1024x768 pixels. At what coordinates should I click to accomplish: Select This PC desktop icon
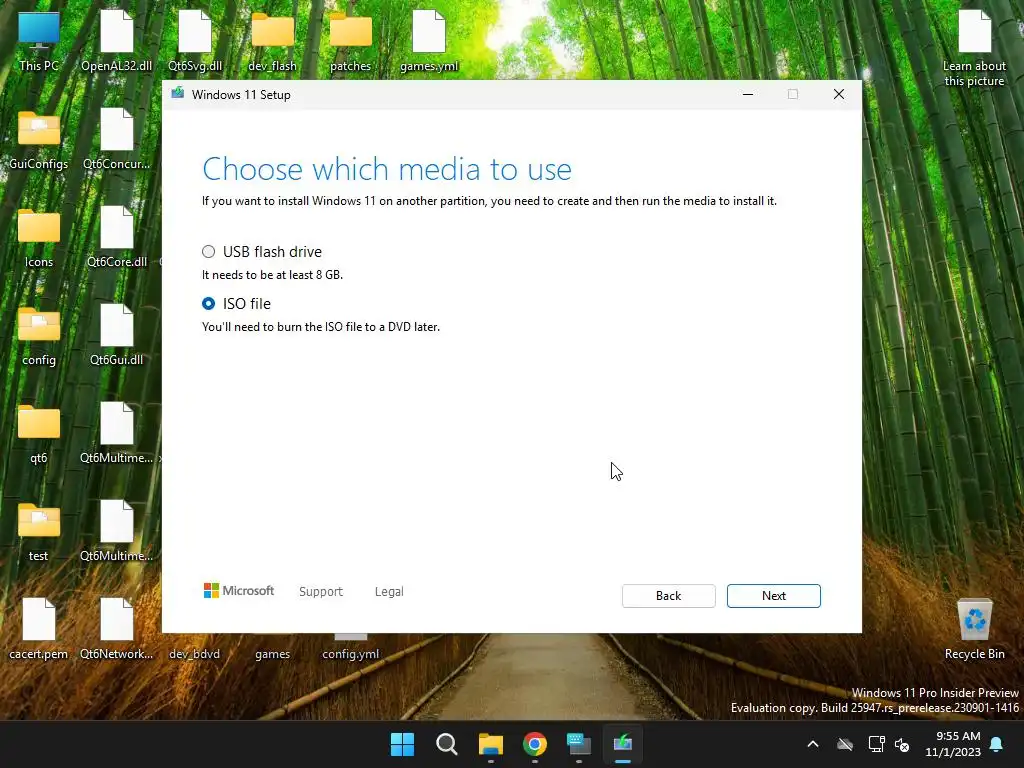[39, 42]
